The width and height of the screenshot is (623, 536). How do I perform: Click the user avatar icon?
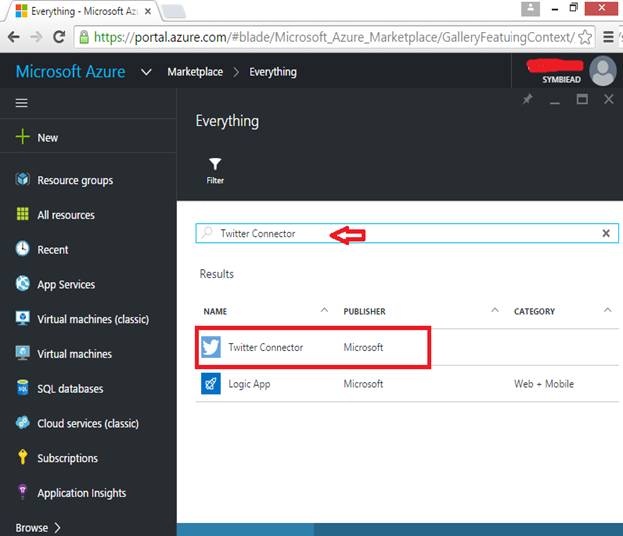pos(603,71)
